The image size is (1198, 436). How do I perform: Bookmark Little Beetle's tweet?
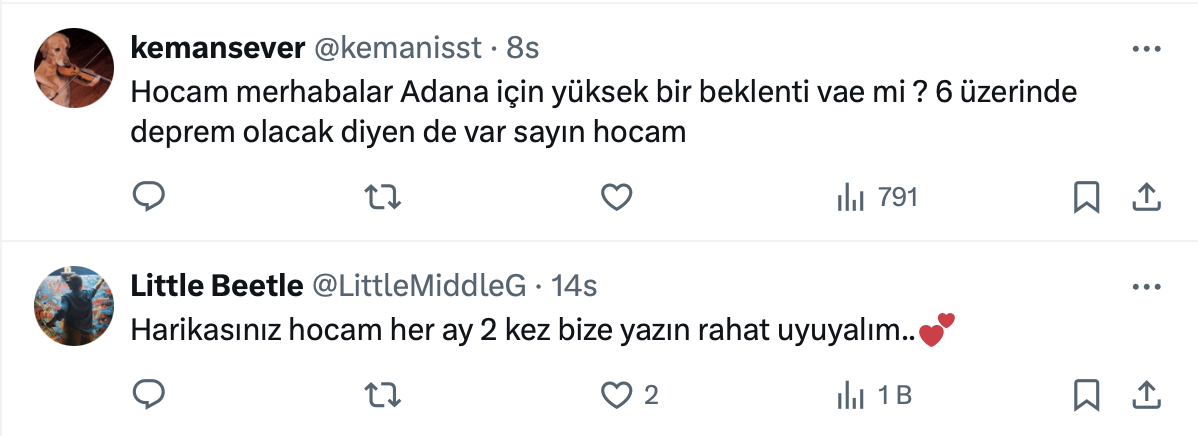[1086, 395]
